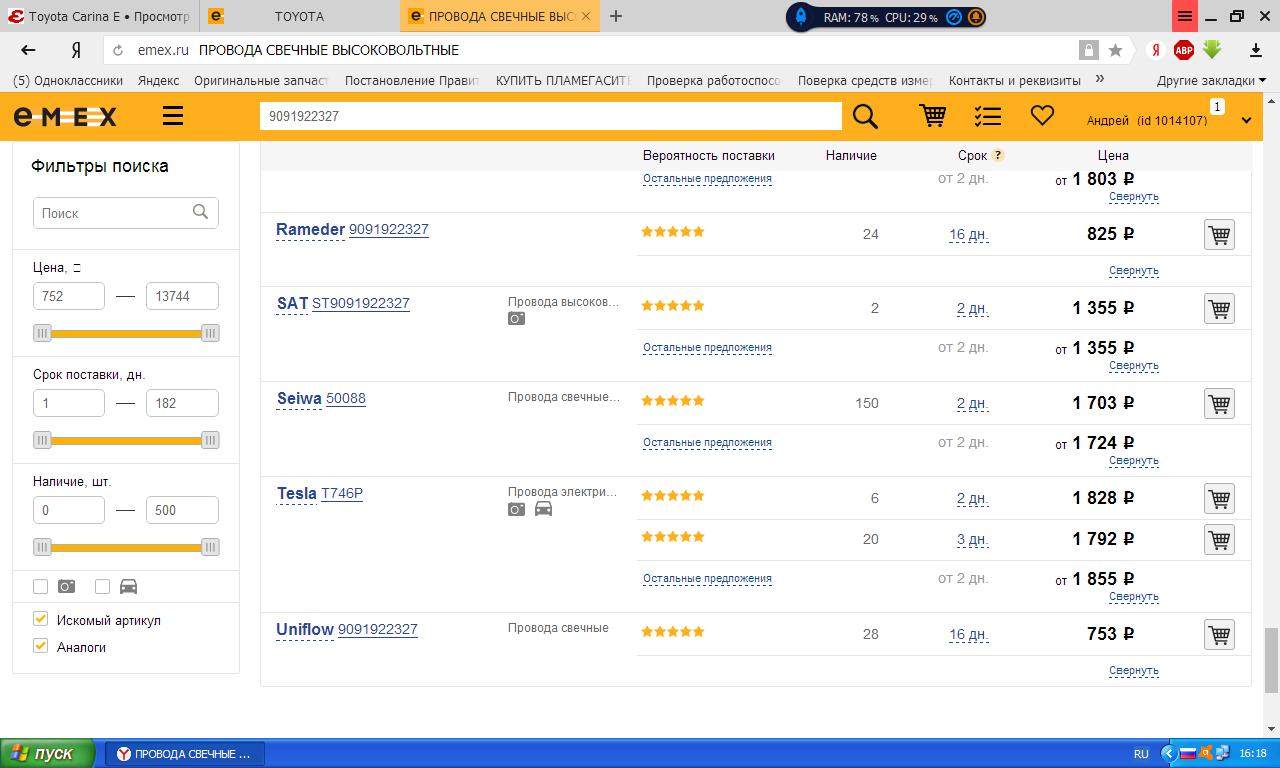The width and height of the screenshot is (1280, 768).
Task: Open the checklist icon in header
Action: (987, 116)
